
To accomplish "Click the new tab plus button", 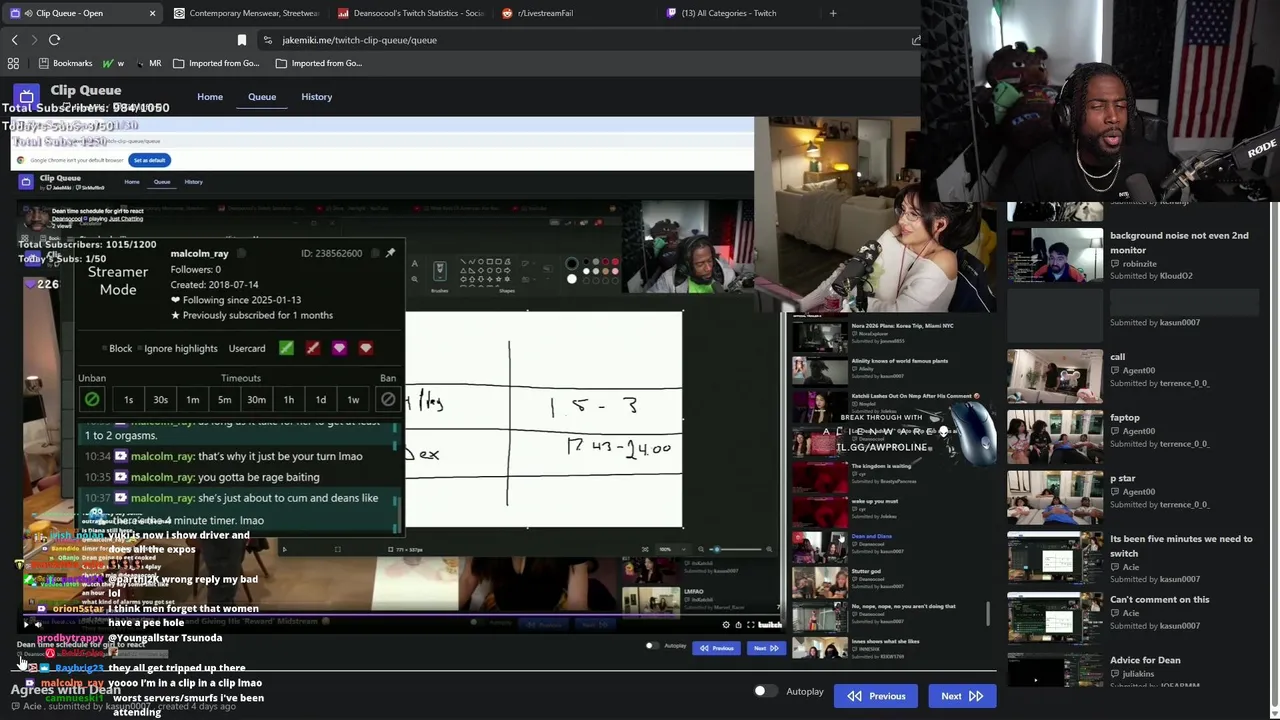I will tap(833, 13).
